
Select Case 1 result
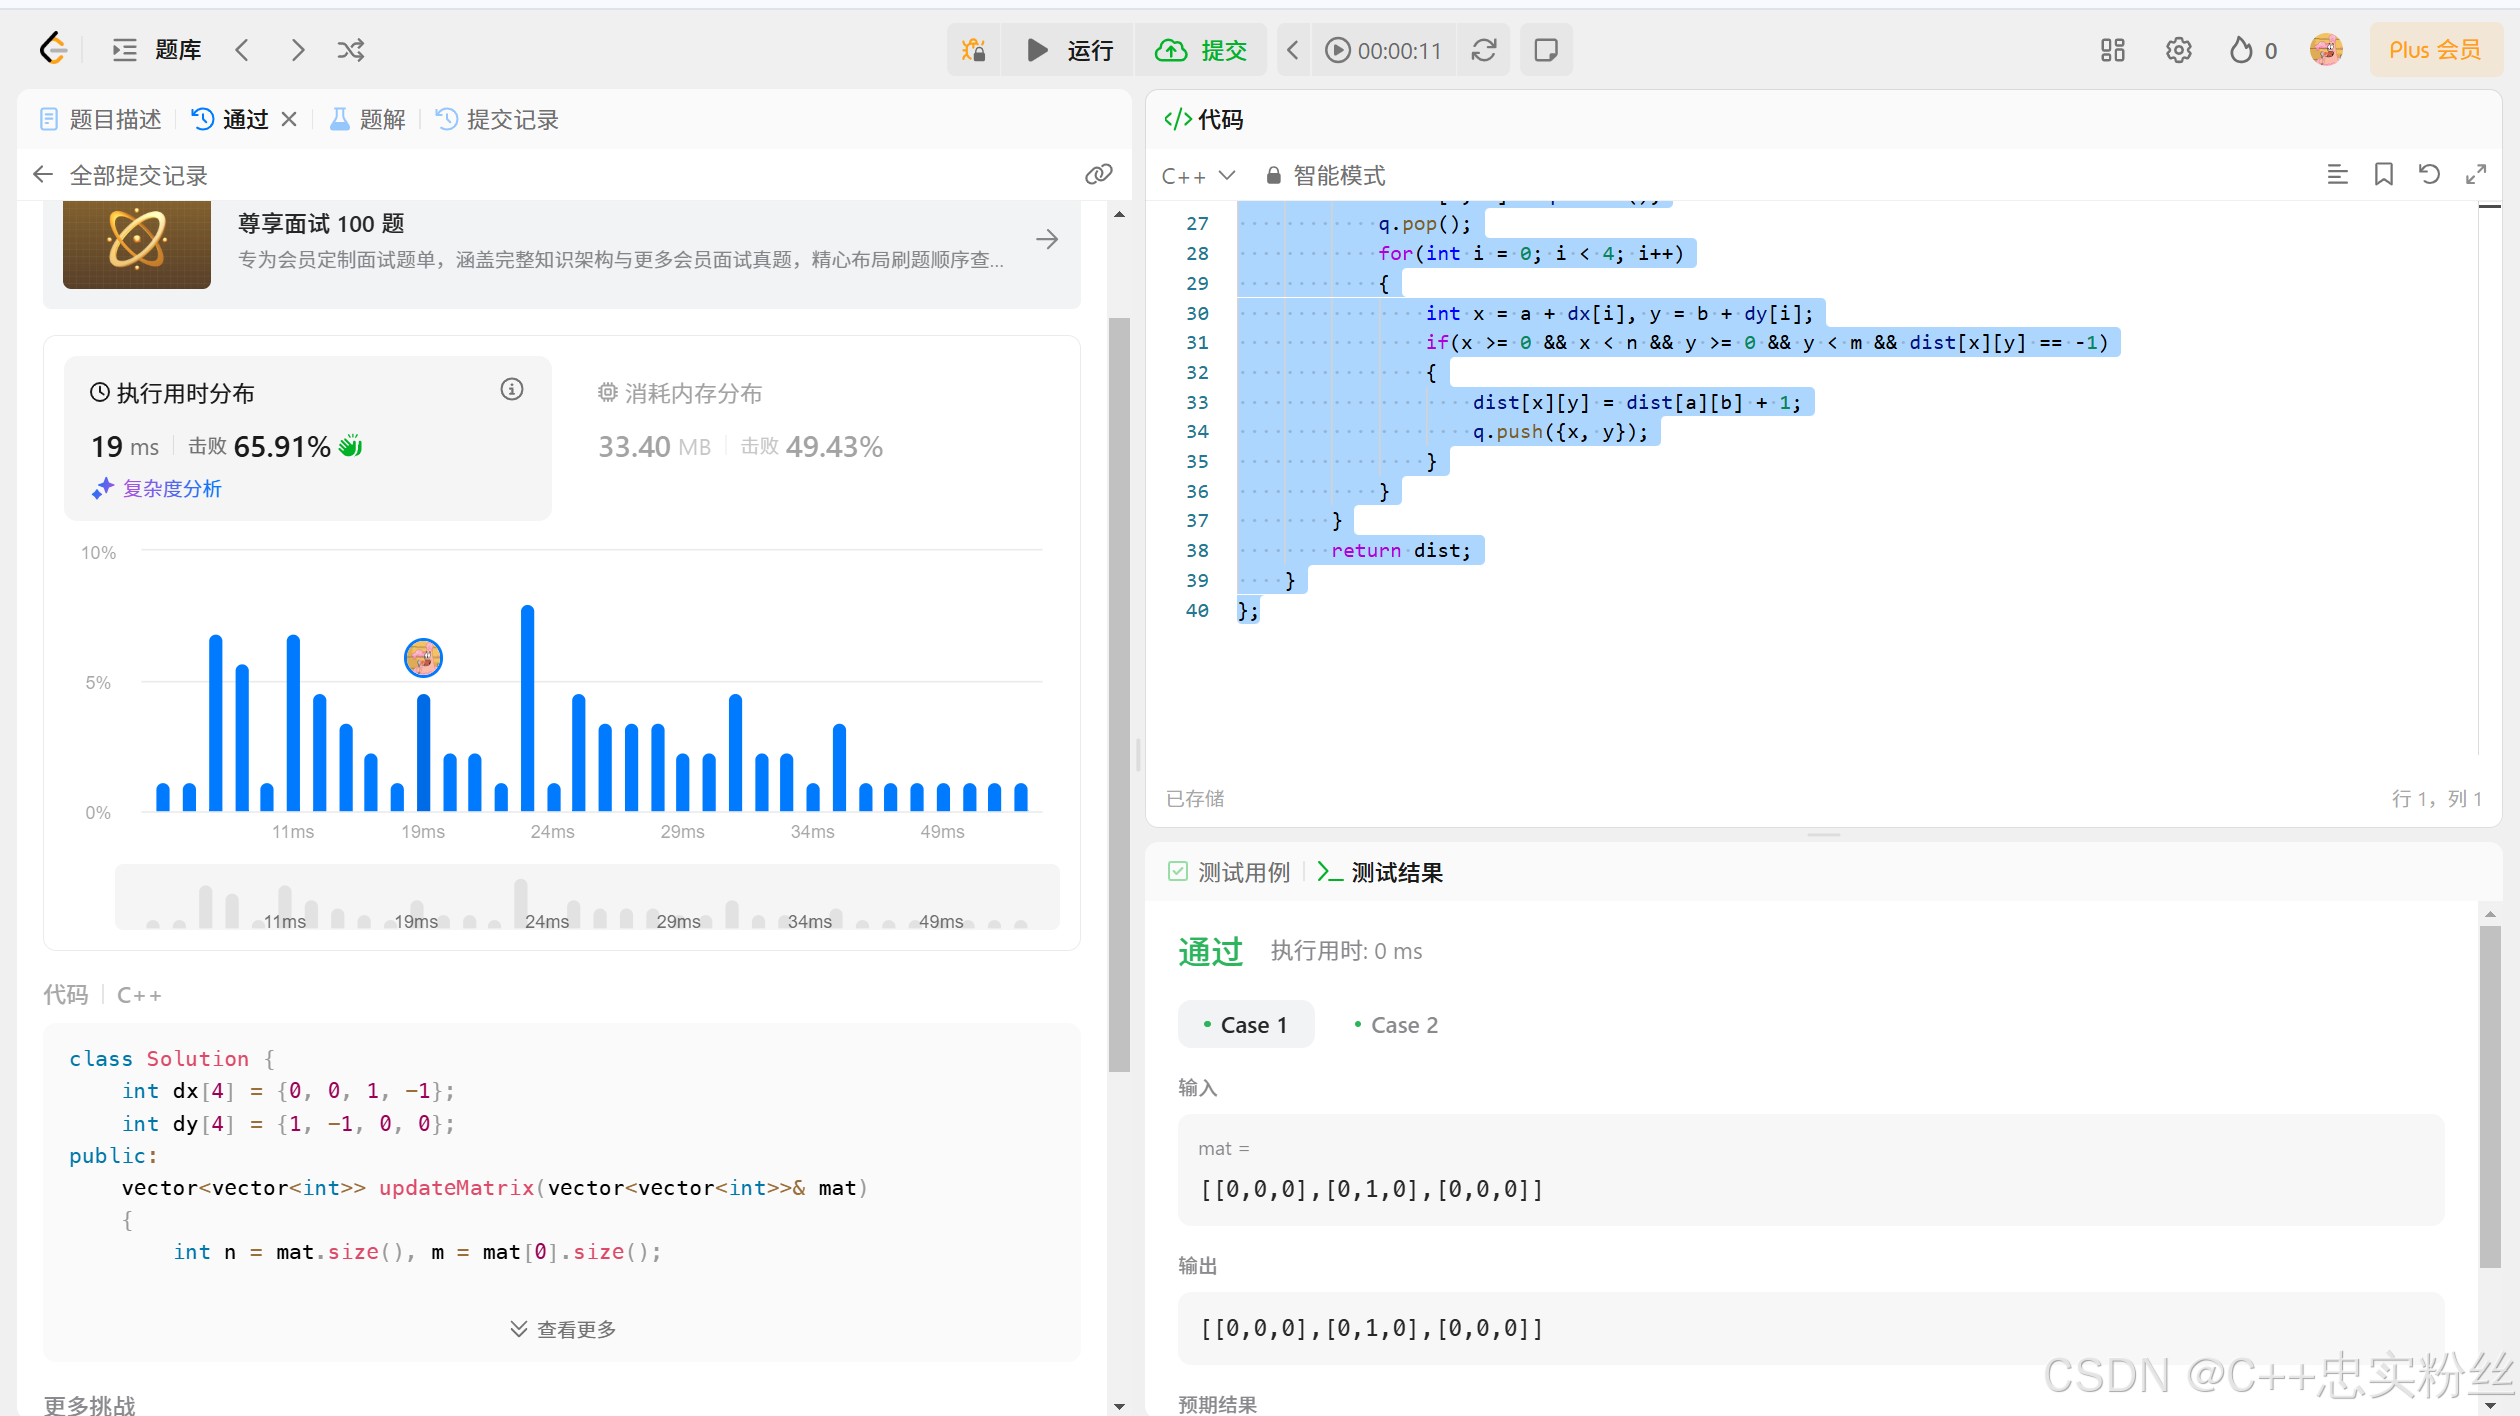[1245, 1025]
